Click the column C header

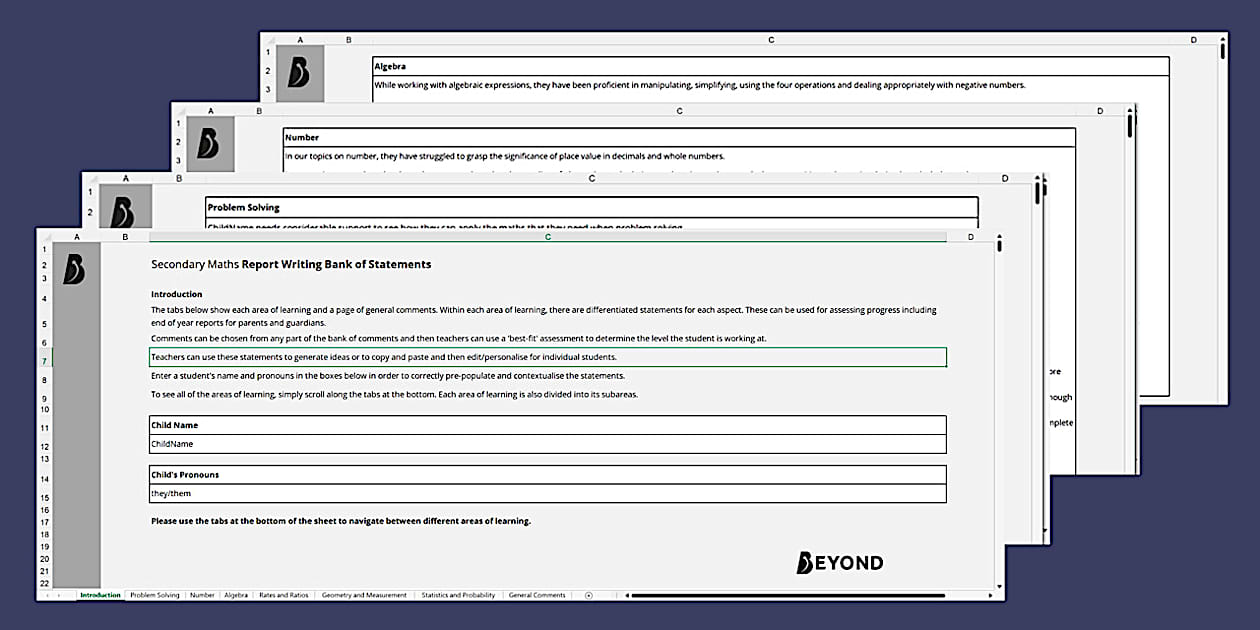pos(548,237)
